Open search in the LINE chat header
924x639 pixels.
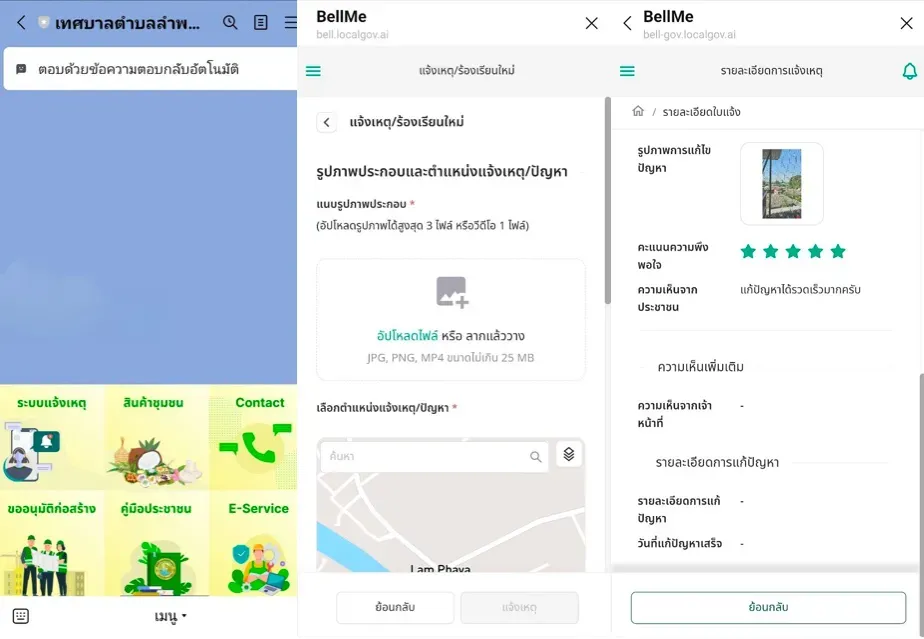coord(230,22)
